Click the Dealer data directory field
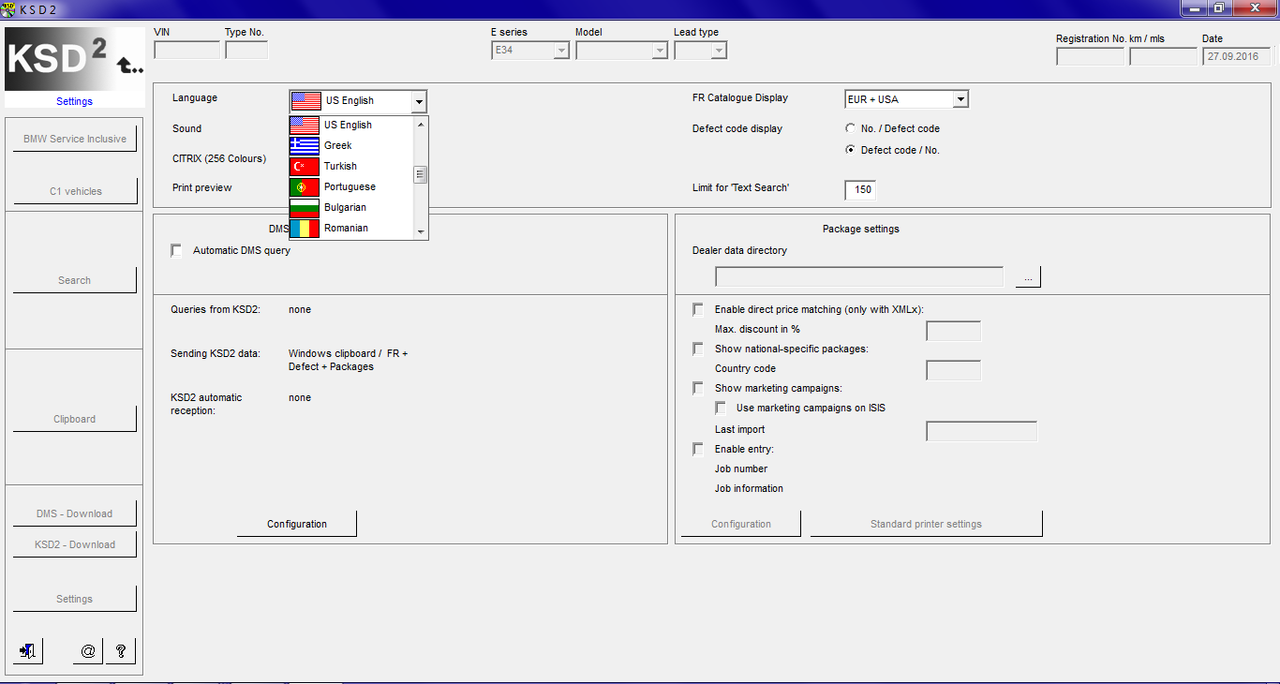The image size is (1280, 684). pyautogui.click(x=859, y=277)
